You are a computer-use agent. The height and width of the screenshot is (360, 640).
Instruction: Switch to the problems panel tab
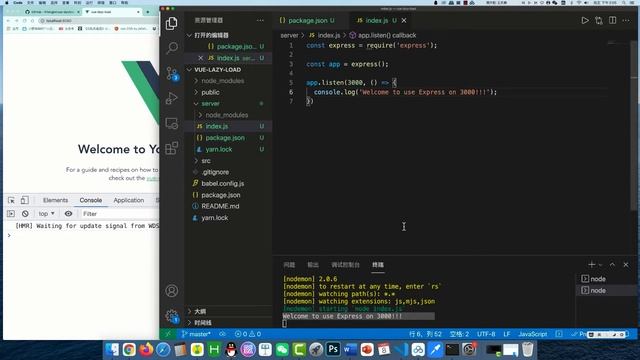pyautogui.click(x=289, y=265)
